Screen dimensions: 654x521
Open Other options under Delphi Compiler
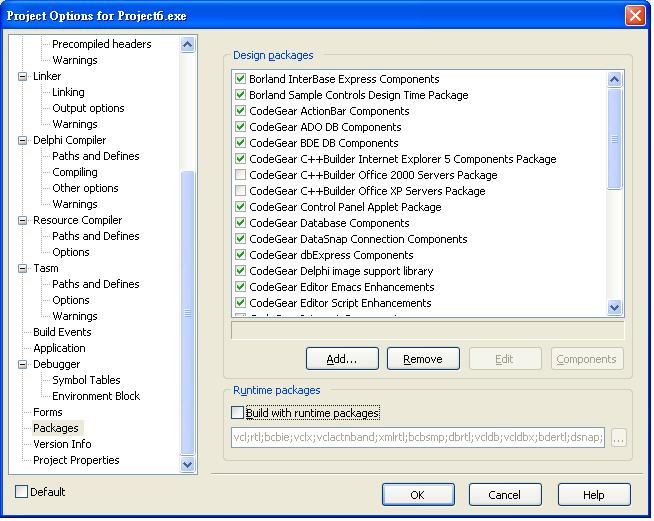pyautogui.click(x=85, y=188)
